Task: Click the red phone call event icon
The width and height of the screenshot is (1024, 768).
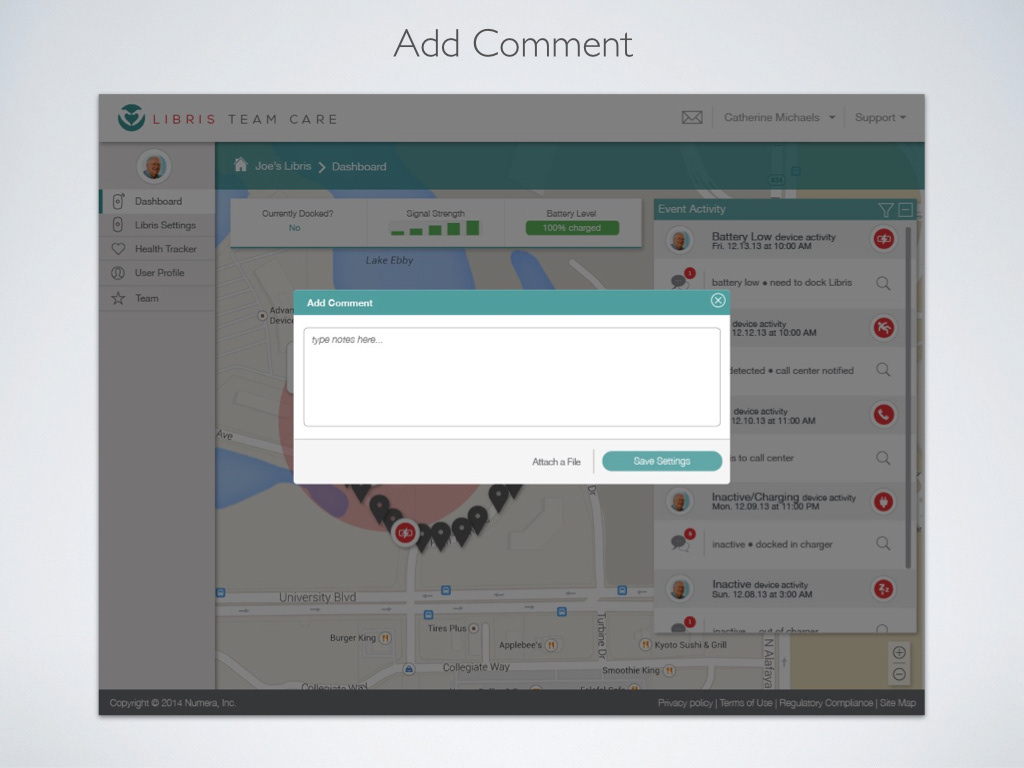Action: click(x=884, y=415)
